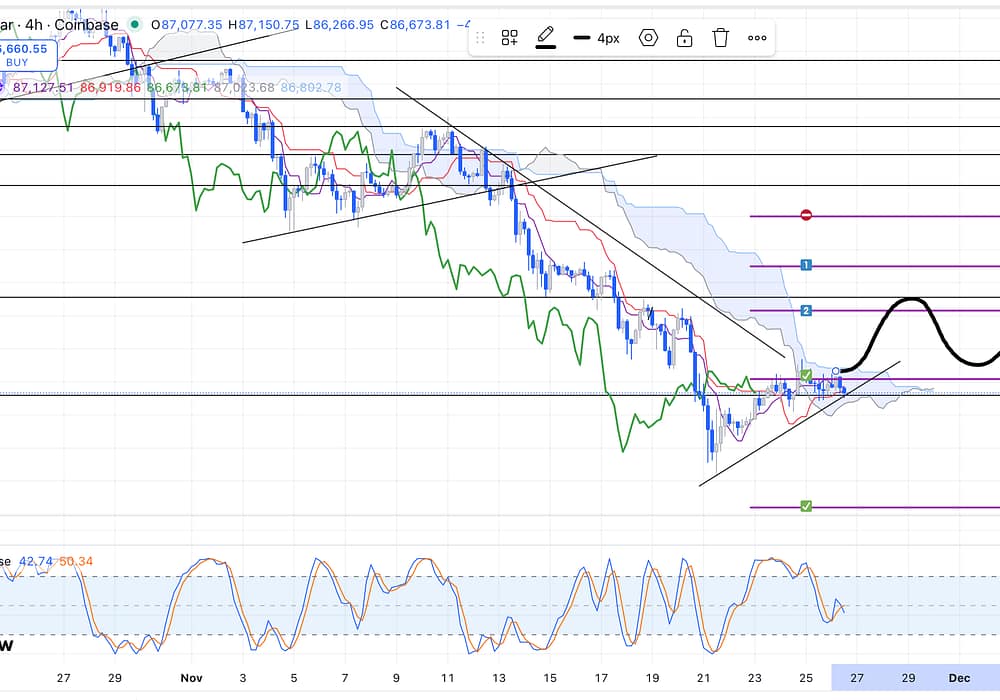Delete the drawing with the trash icon
Image resolution: width=1000 pixels, height=700 pixels.
click(720, 38)
